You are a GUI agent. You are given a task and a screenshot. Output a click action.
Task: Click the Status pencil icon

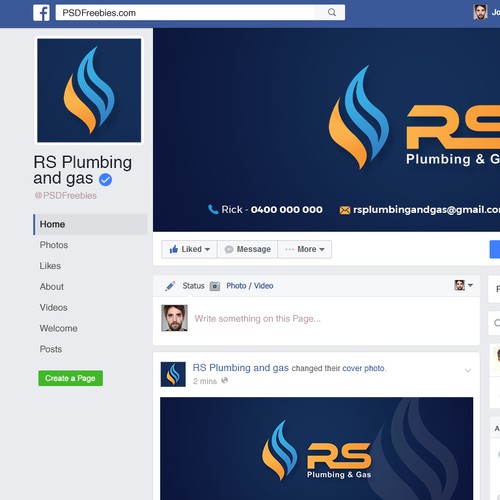point(170,286)
